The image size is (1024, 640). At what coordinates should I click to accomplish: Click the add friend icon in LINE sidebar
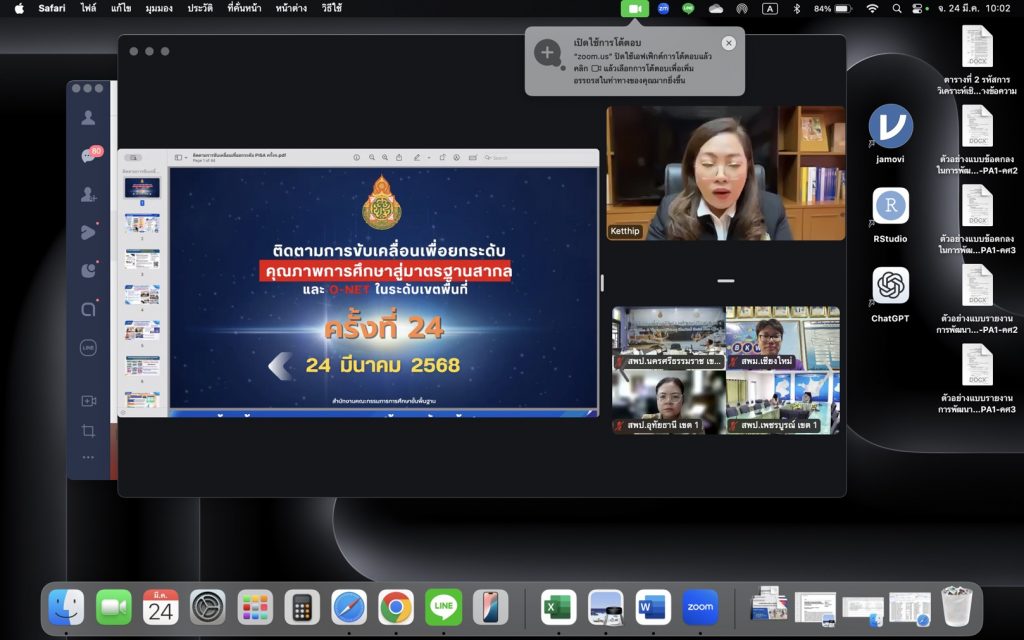coord(88,194)
